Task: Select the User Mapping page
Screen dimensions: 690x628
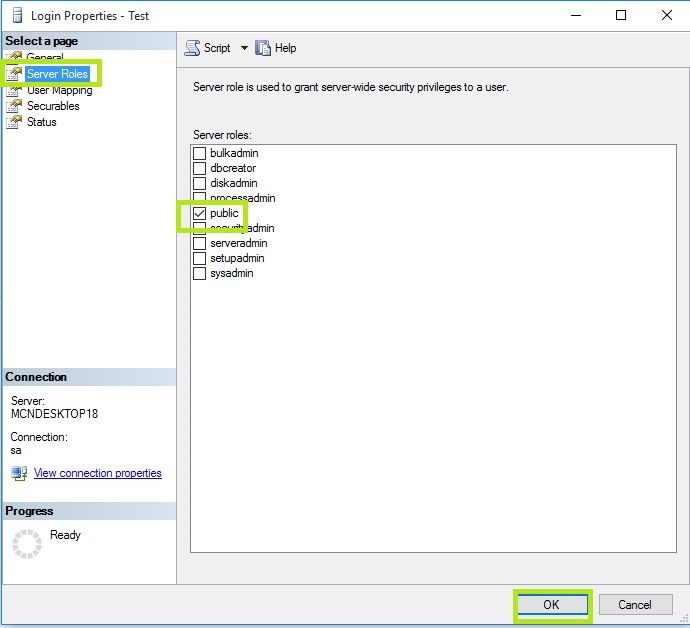Action: [x=59, y=90]
